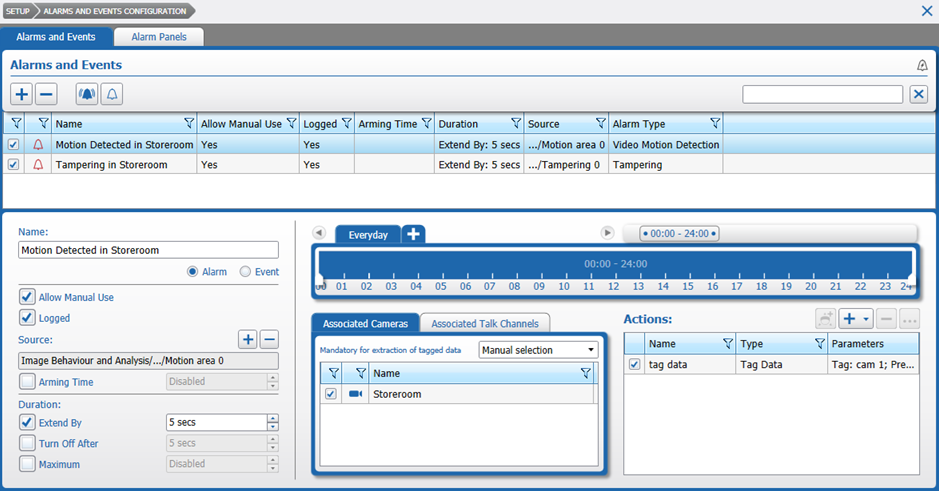Click the Actions remove minus button
Screen dimensions: 939x491
tap(886, 319)
